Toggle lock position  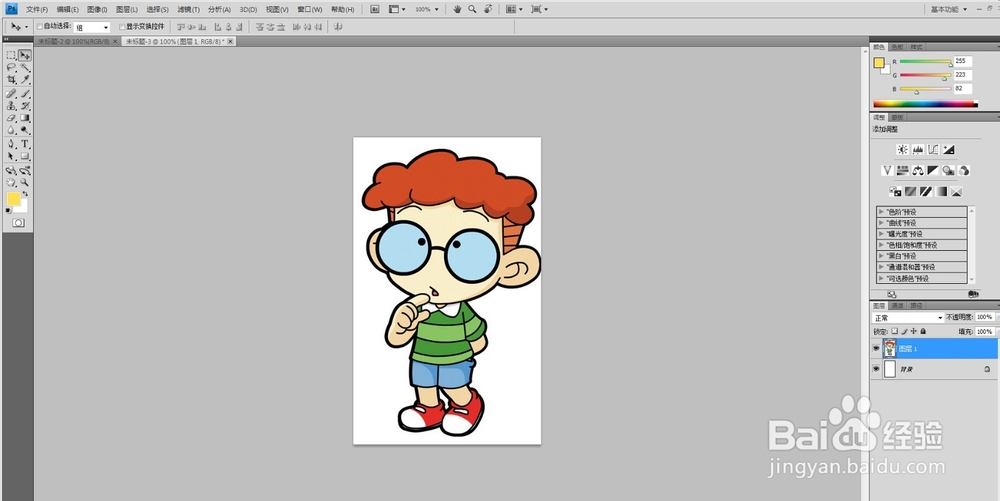click(x=913, y=331)
